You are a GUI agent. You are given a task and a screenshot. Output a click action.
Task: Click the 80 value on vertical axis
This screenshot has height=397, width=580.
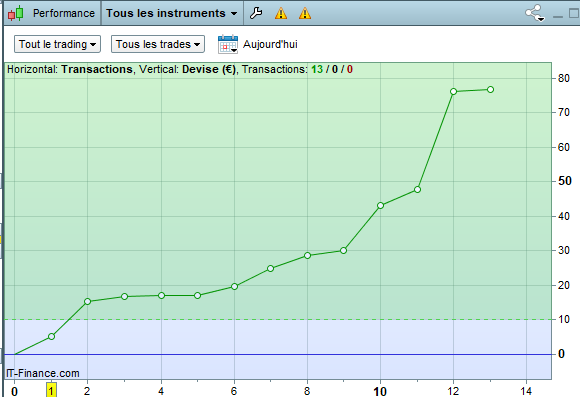(x=564, y=78)
